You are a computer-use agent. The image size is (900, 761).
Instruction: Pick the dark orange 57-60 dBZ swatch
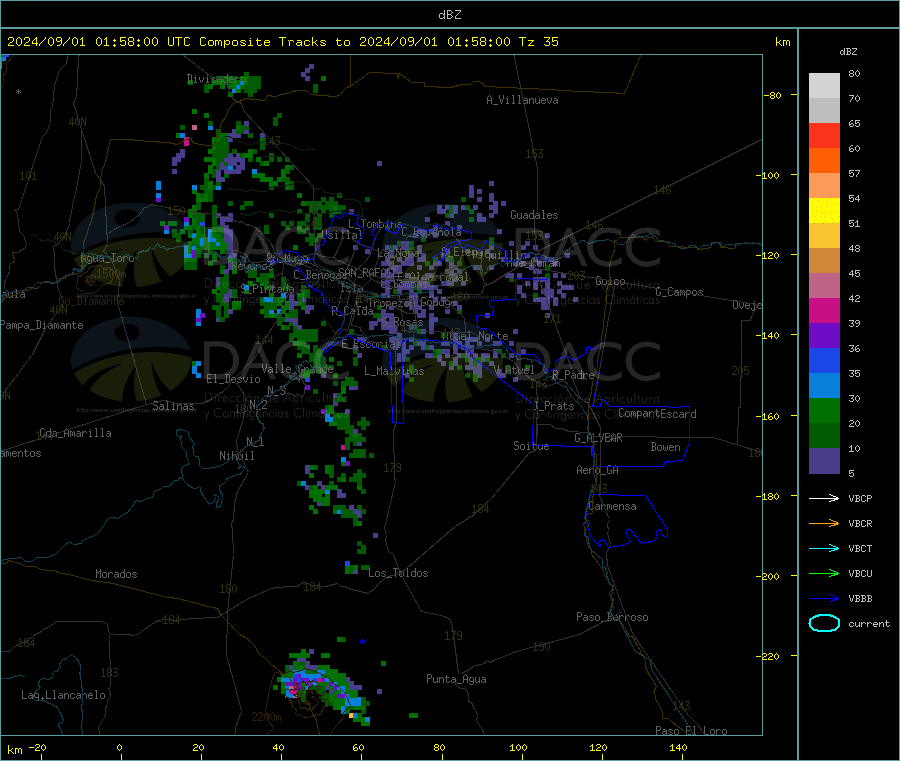(824, 161)
